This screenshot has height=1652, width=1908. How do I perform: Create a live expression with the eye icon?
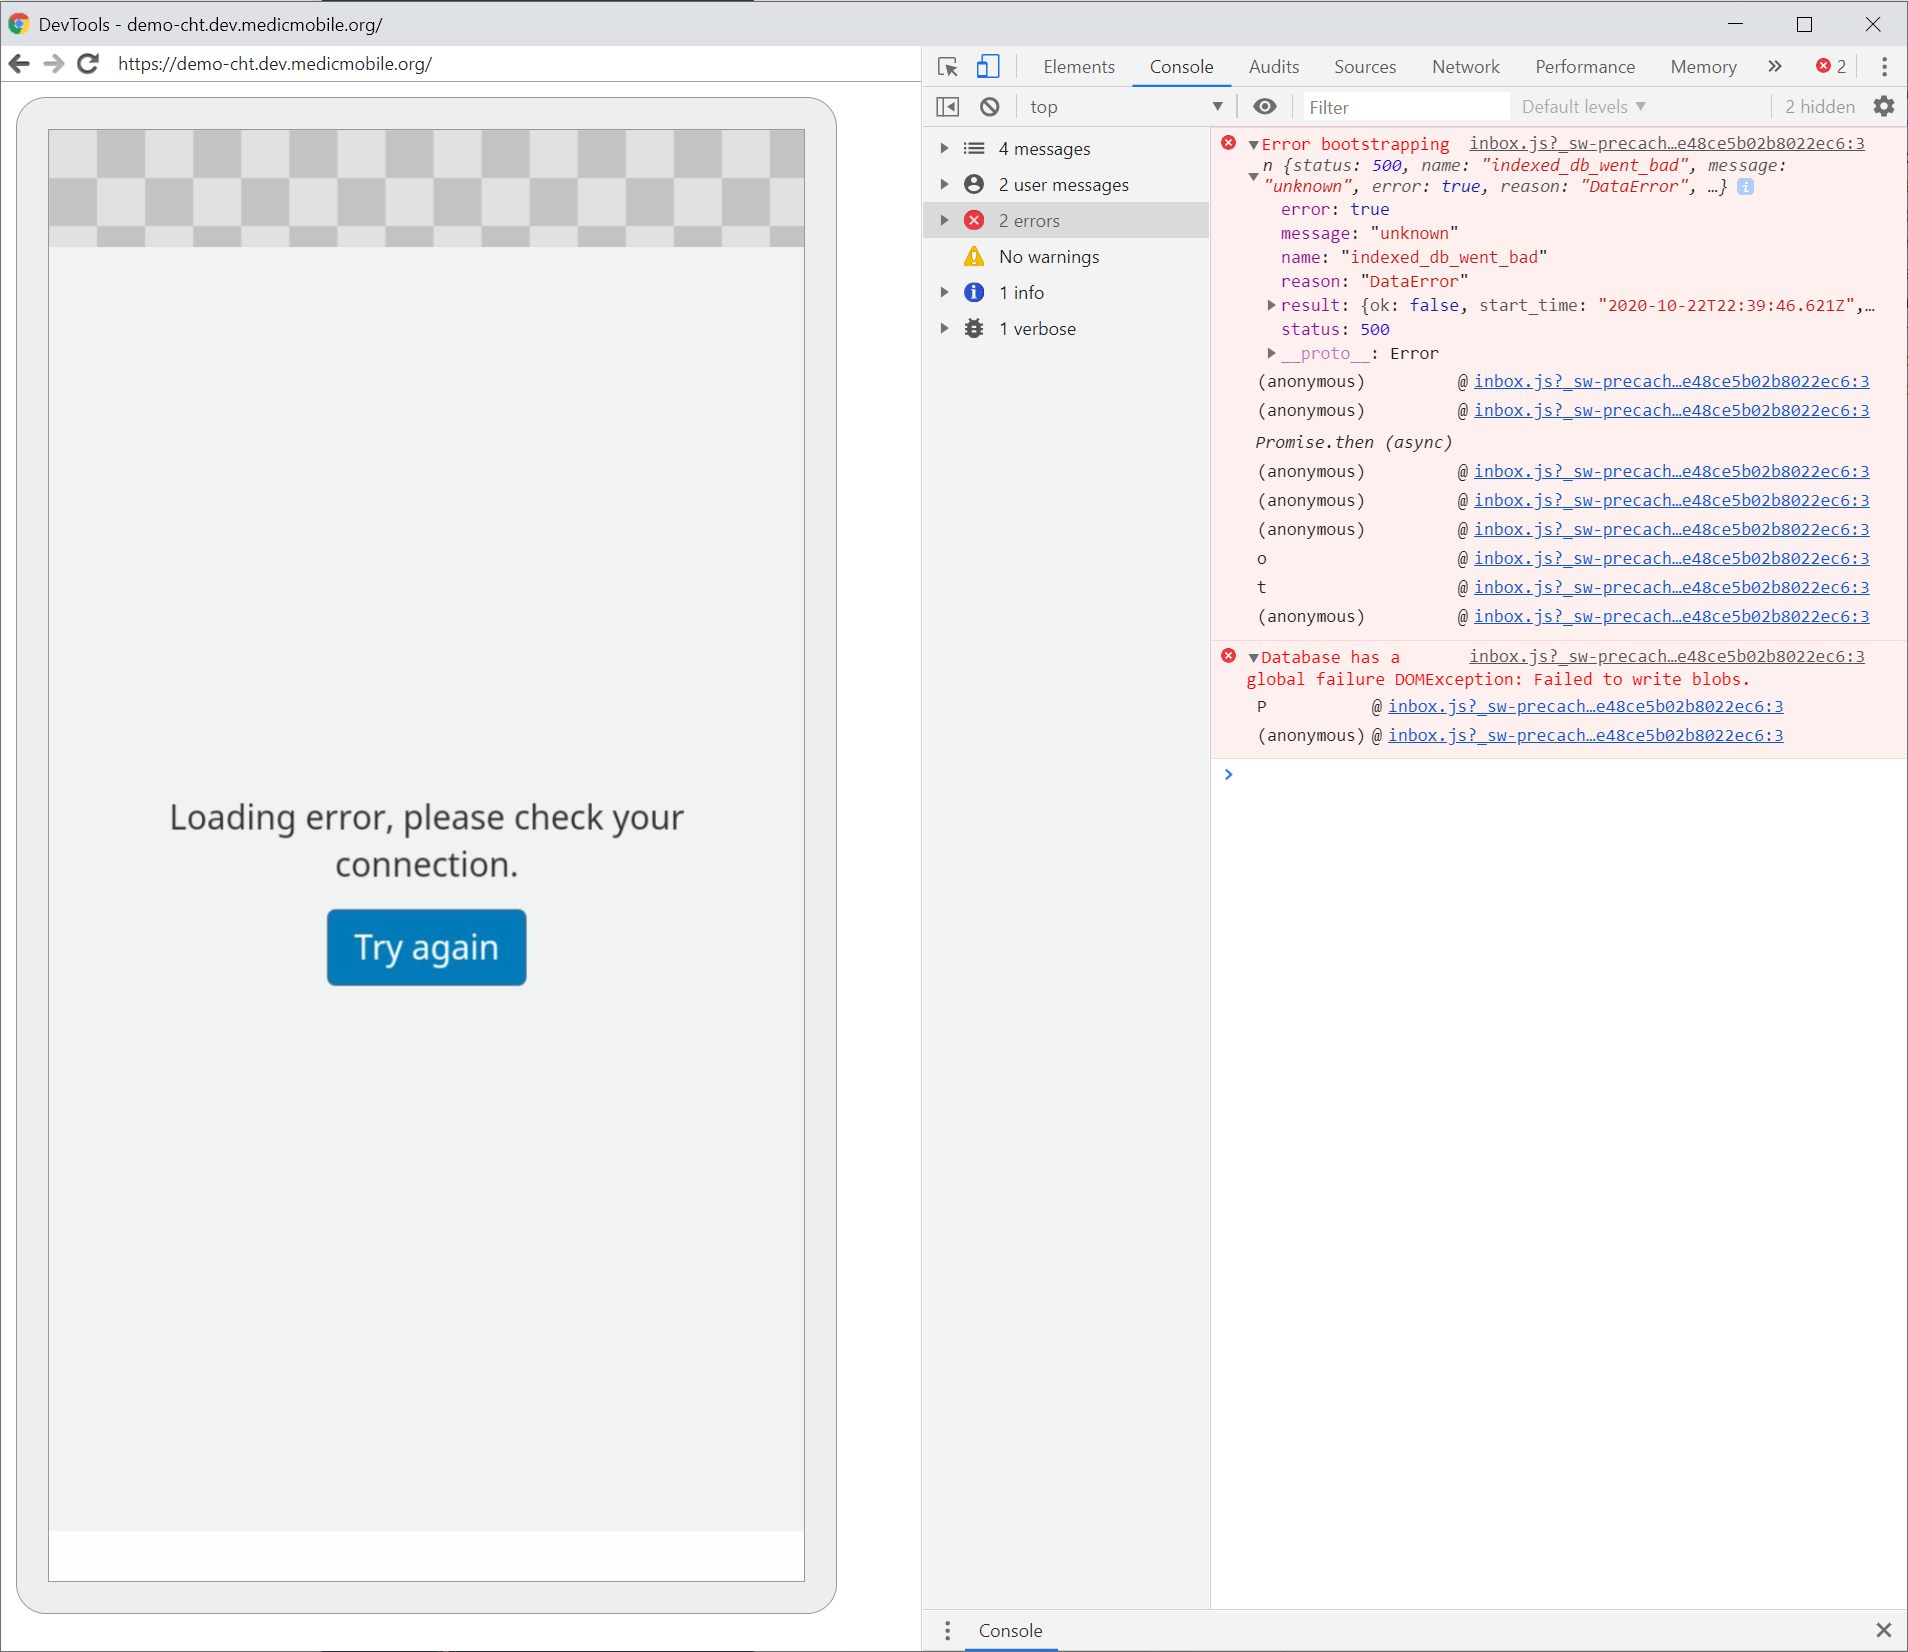click(1264, 106)
